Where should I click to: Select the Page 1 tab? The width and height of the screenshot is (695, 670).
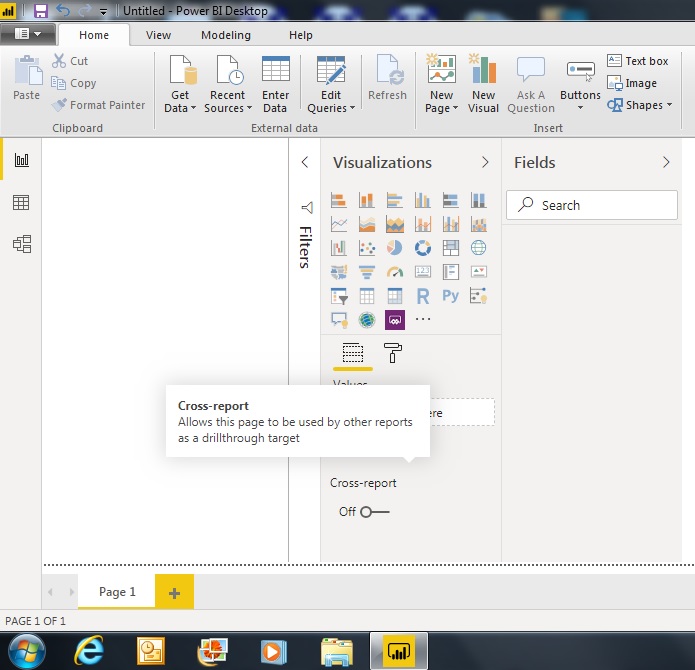tap(117, 592)
